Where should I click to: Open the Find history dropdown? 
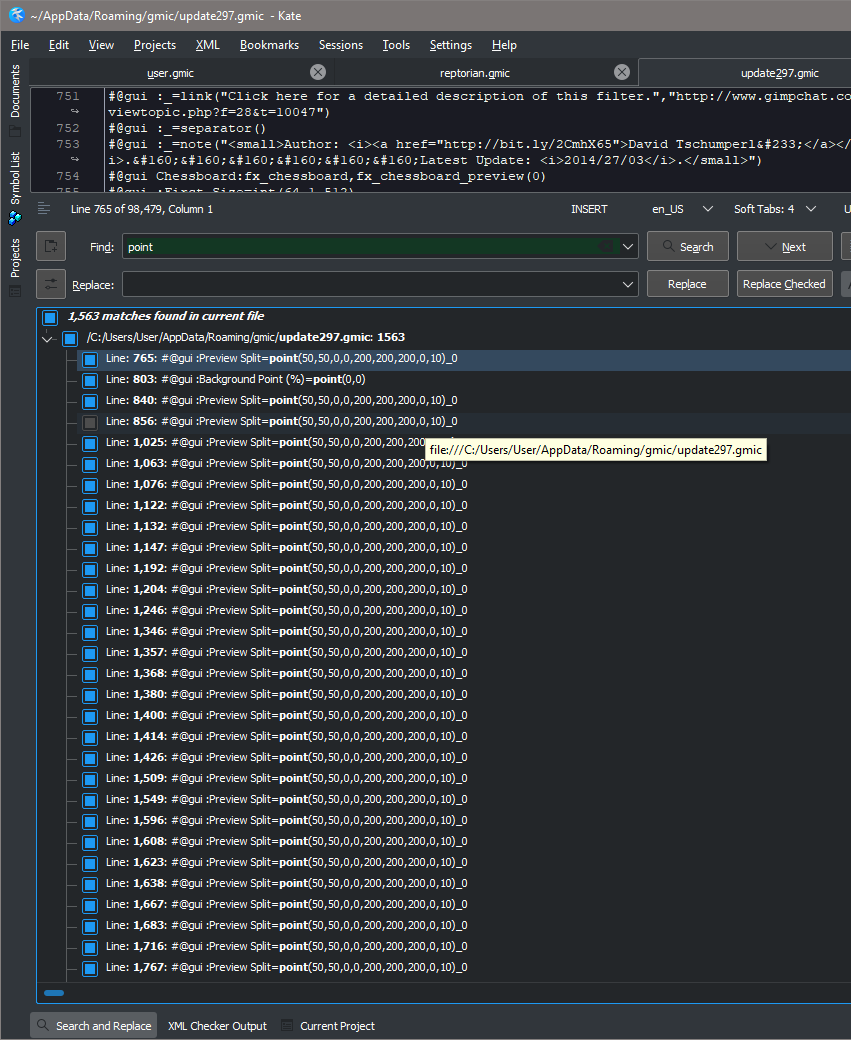coord(628,247)
